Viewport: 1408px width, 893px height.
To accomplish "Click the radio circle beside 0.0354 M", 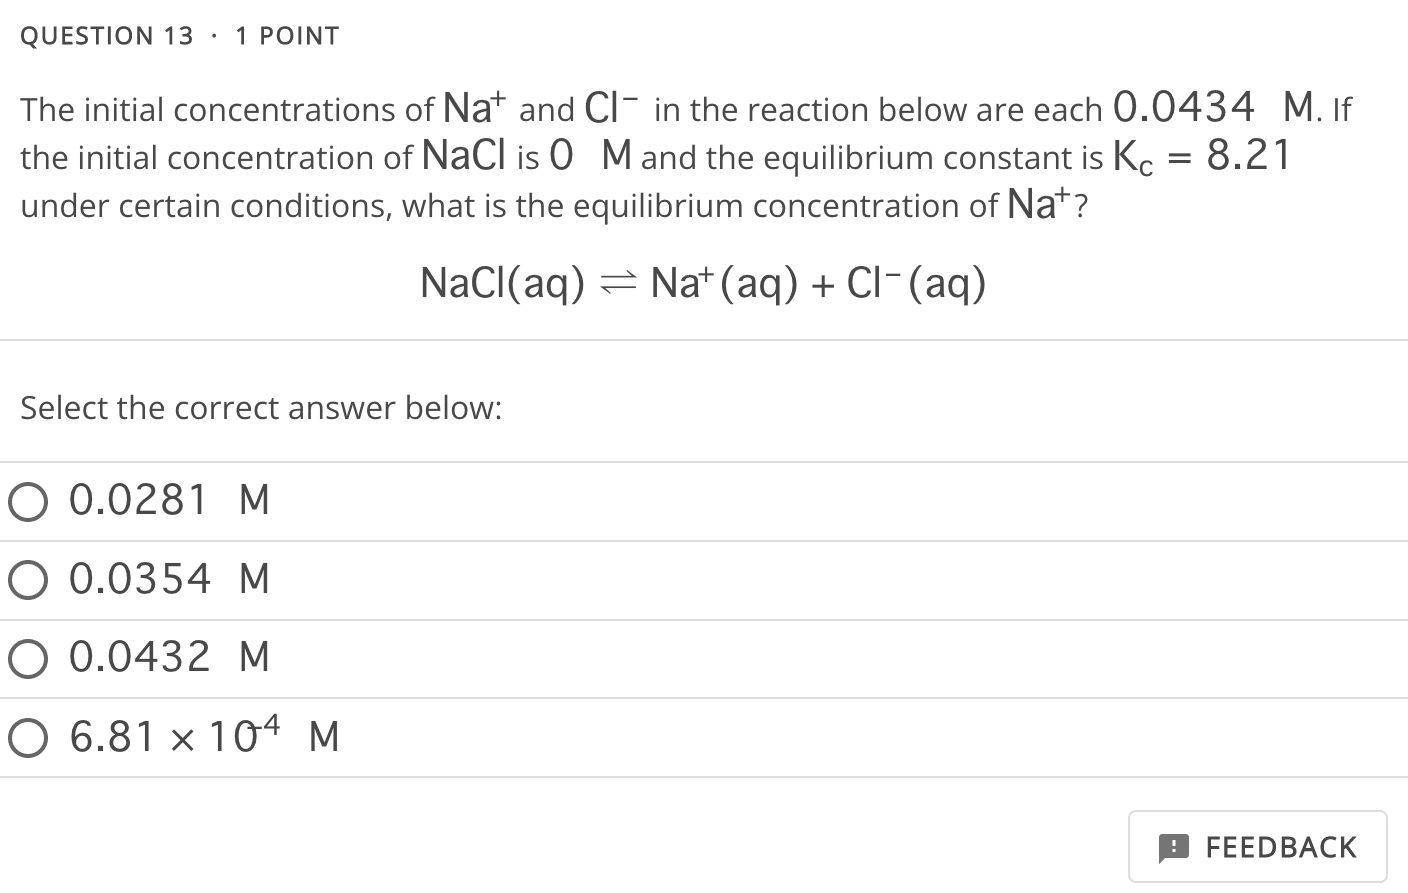I will point(28,580).
